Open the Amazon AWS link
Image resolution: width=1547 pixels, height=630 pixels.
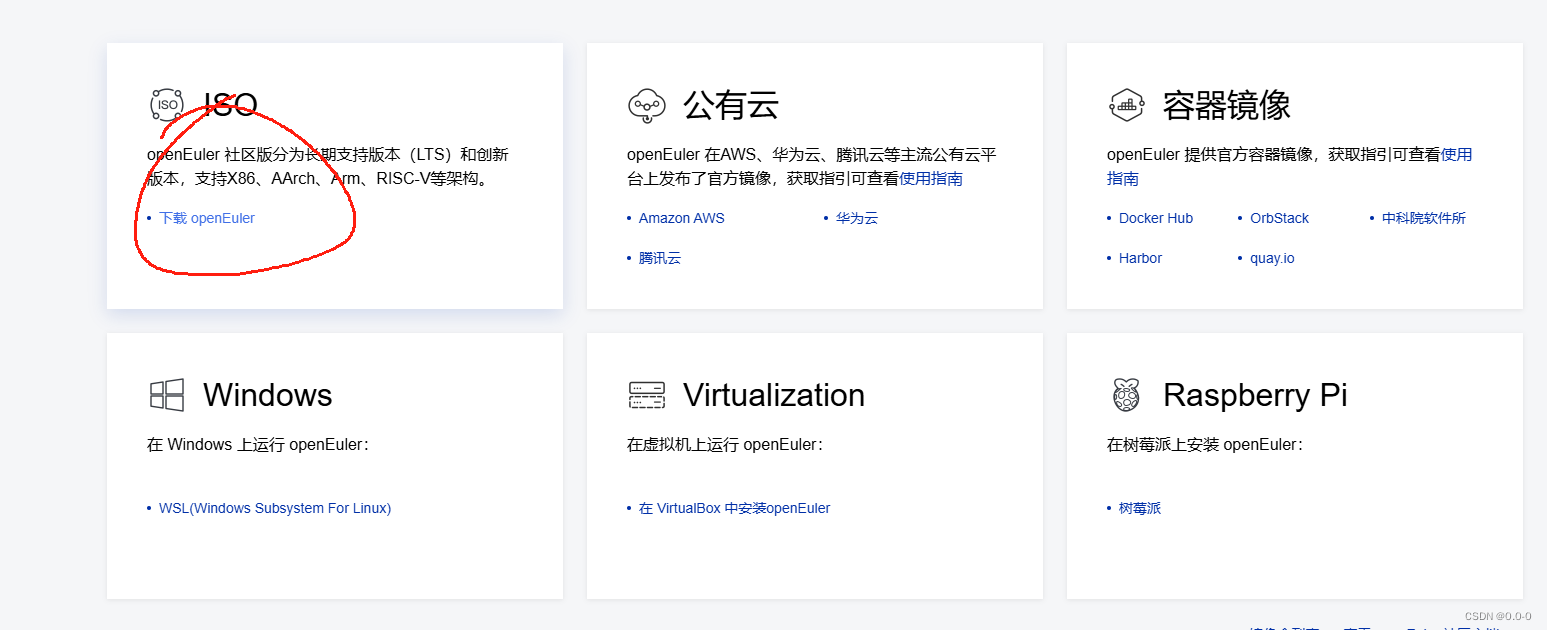click(682, 218)
